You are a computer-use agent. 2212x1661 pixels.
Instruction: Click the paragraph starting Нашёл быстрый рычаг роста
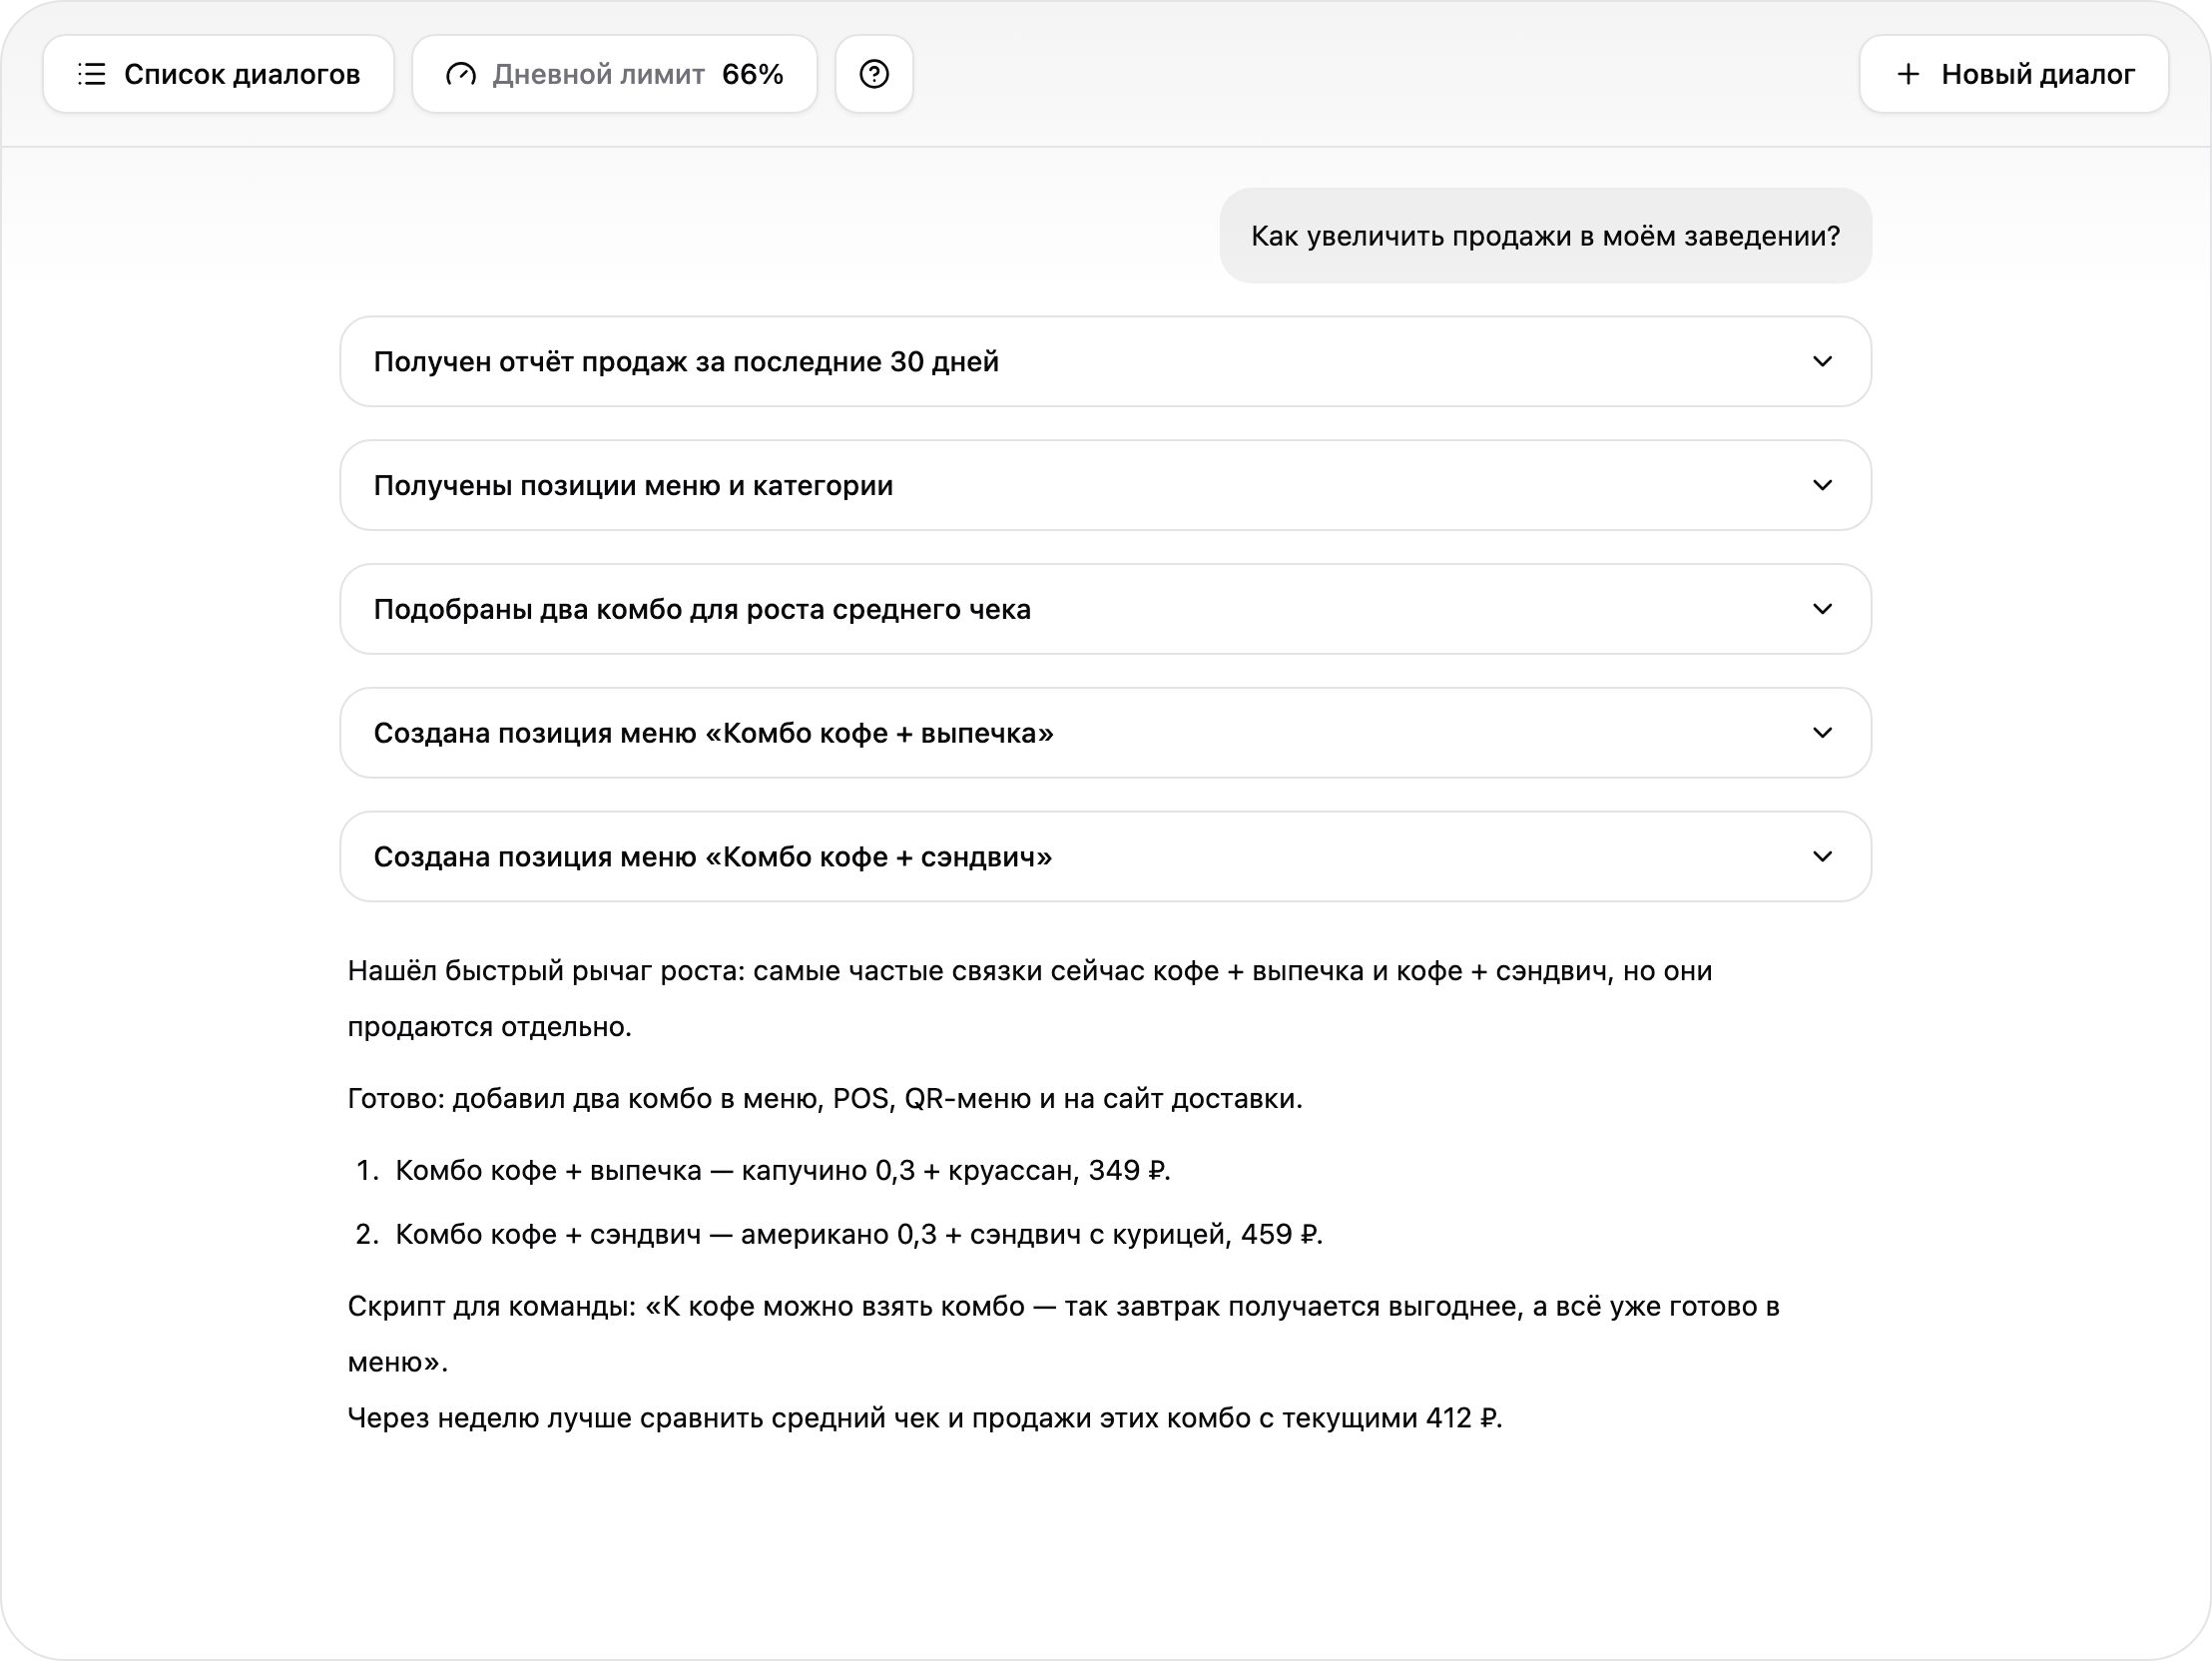1030,999
